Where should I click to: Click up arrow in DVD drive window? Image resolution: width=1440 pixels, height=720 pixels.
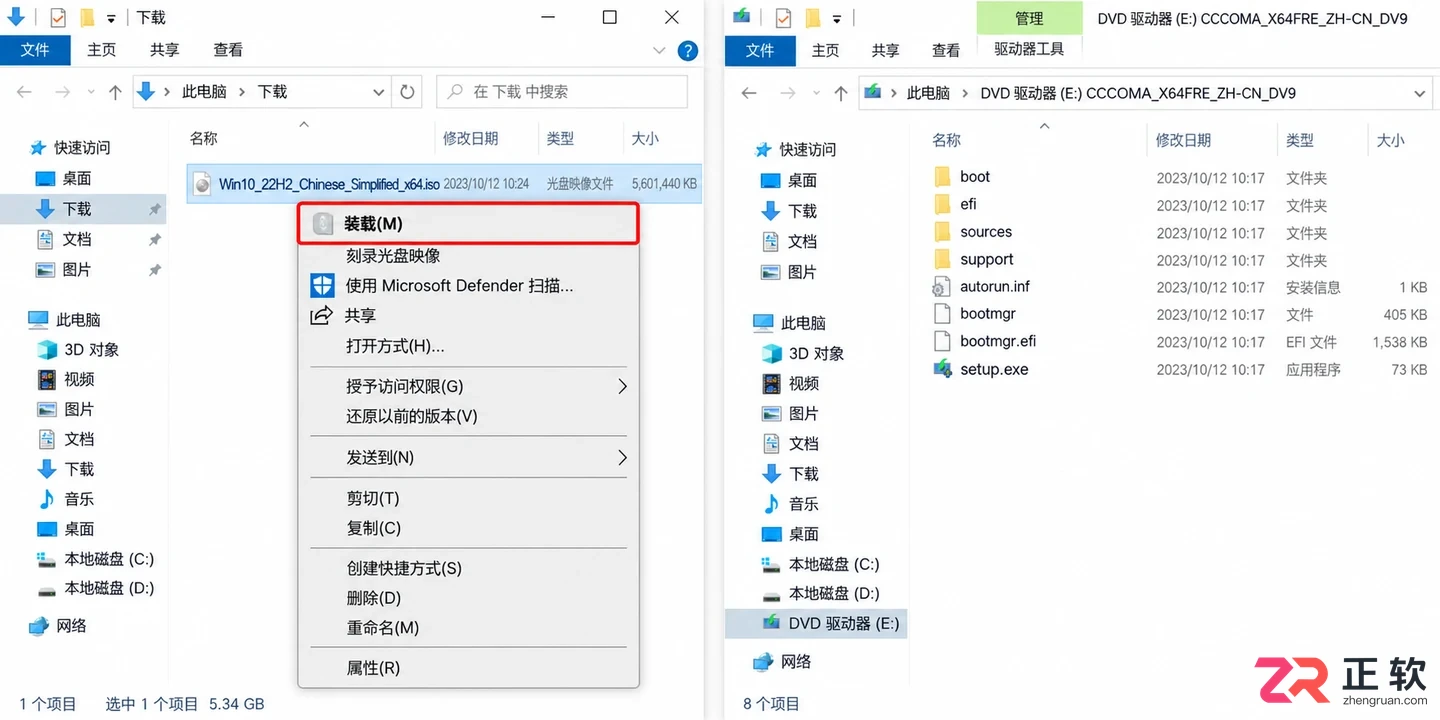[840, 93]
